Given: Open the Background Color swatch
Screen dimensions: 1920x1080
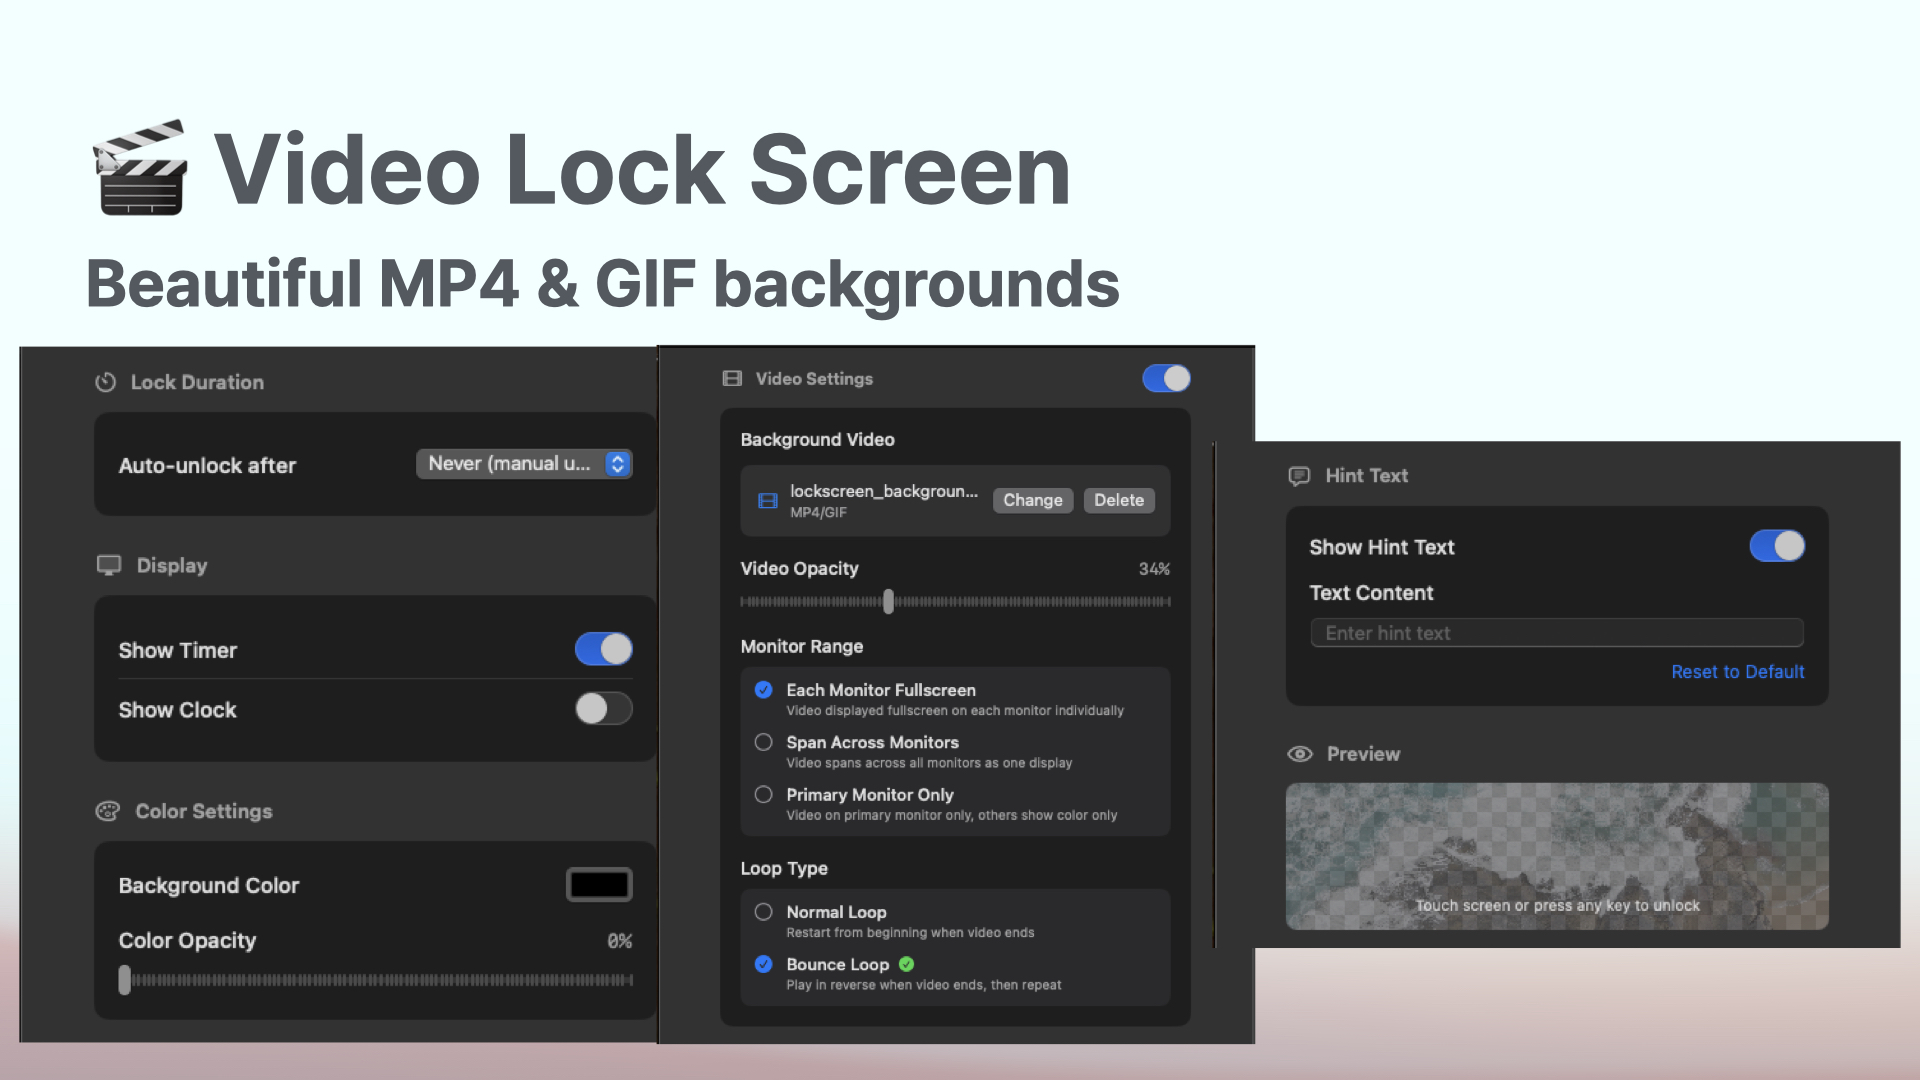Looking at the screenshot, I should pos(599,885).
